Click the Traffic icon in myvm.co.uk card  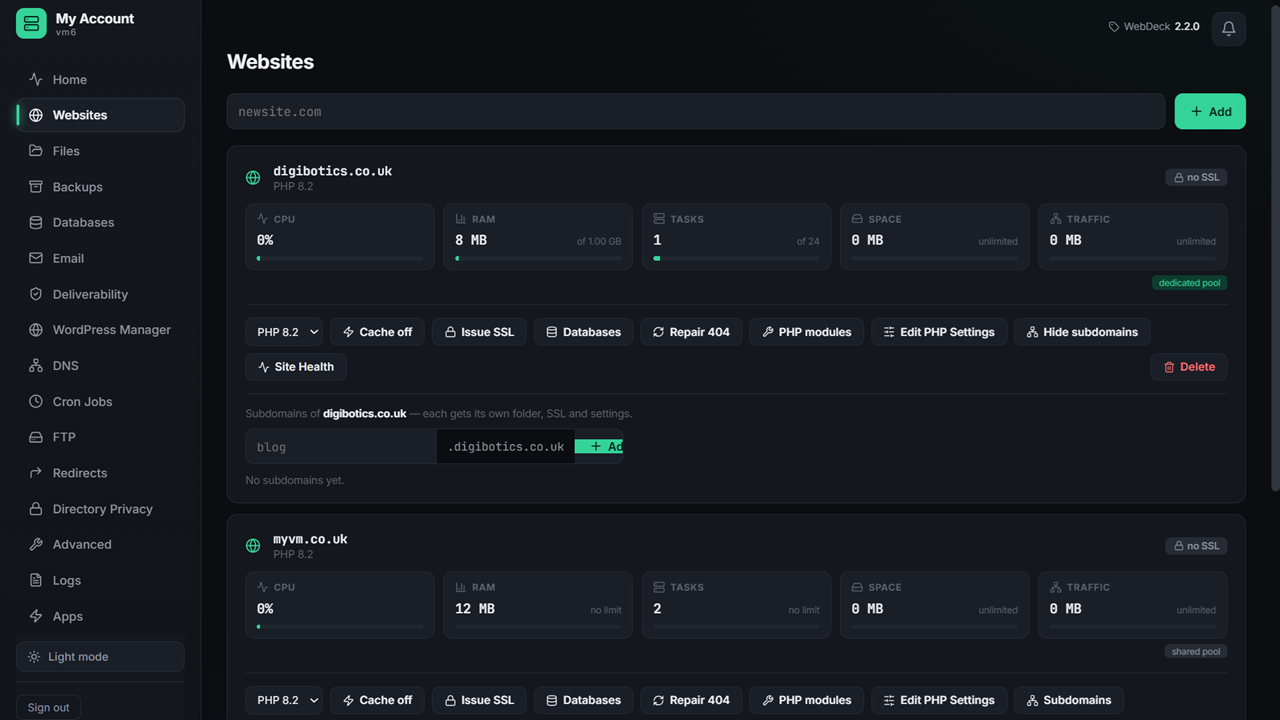pos(1056,587)
